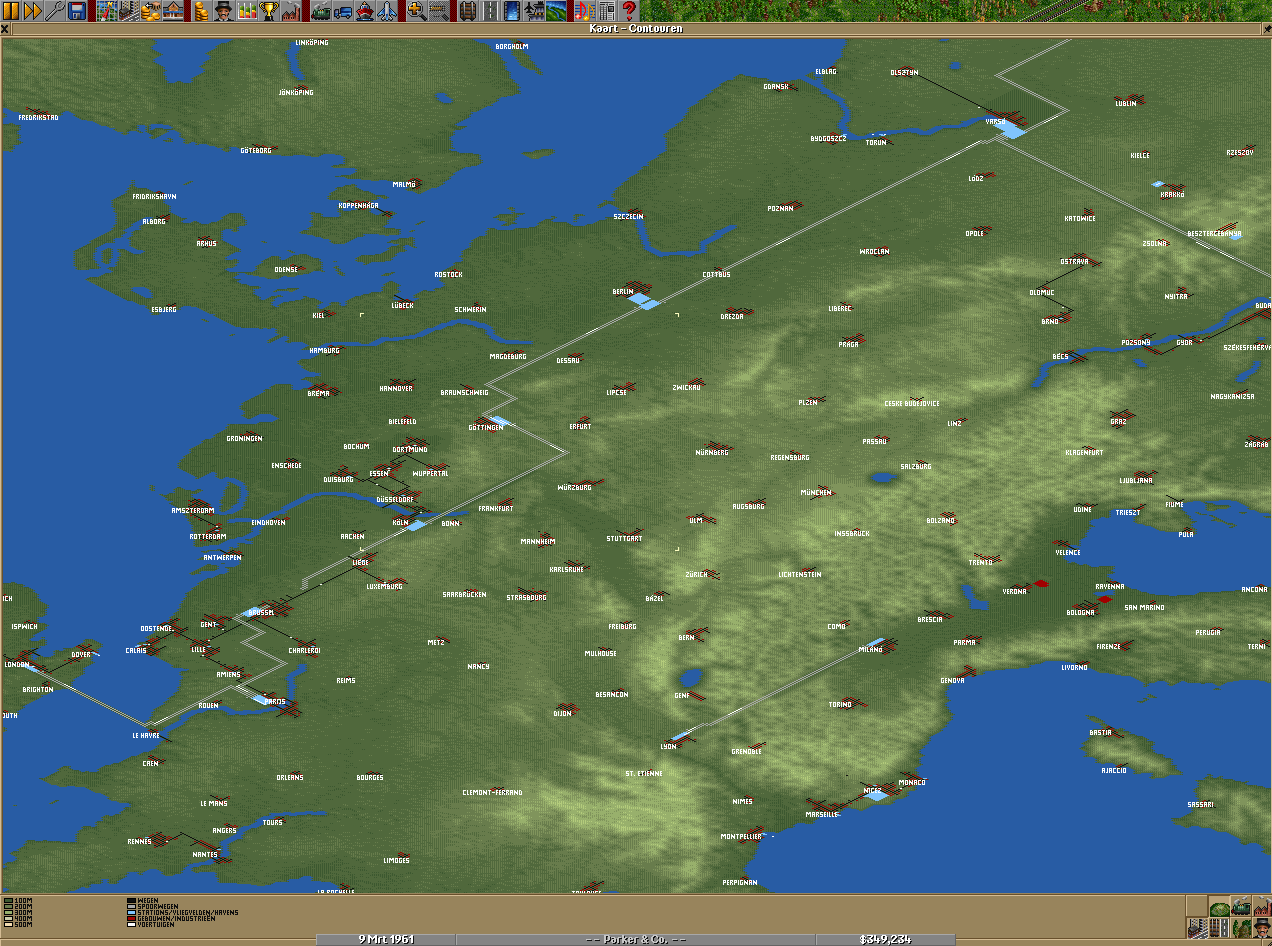Screen dimensions: 1272x946
Task: Click the Amszterdam label on map
Action: coord(193,510)
